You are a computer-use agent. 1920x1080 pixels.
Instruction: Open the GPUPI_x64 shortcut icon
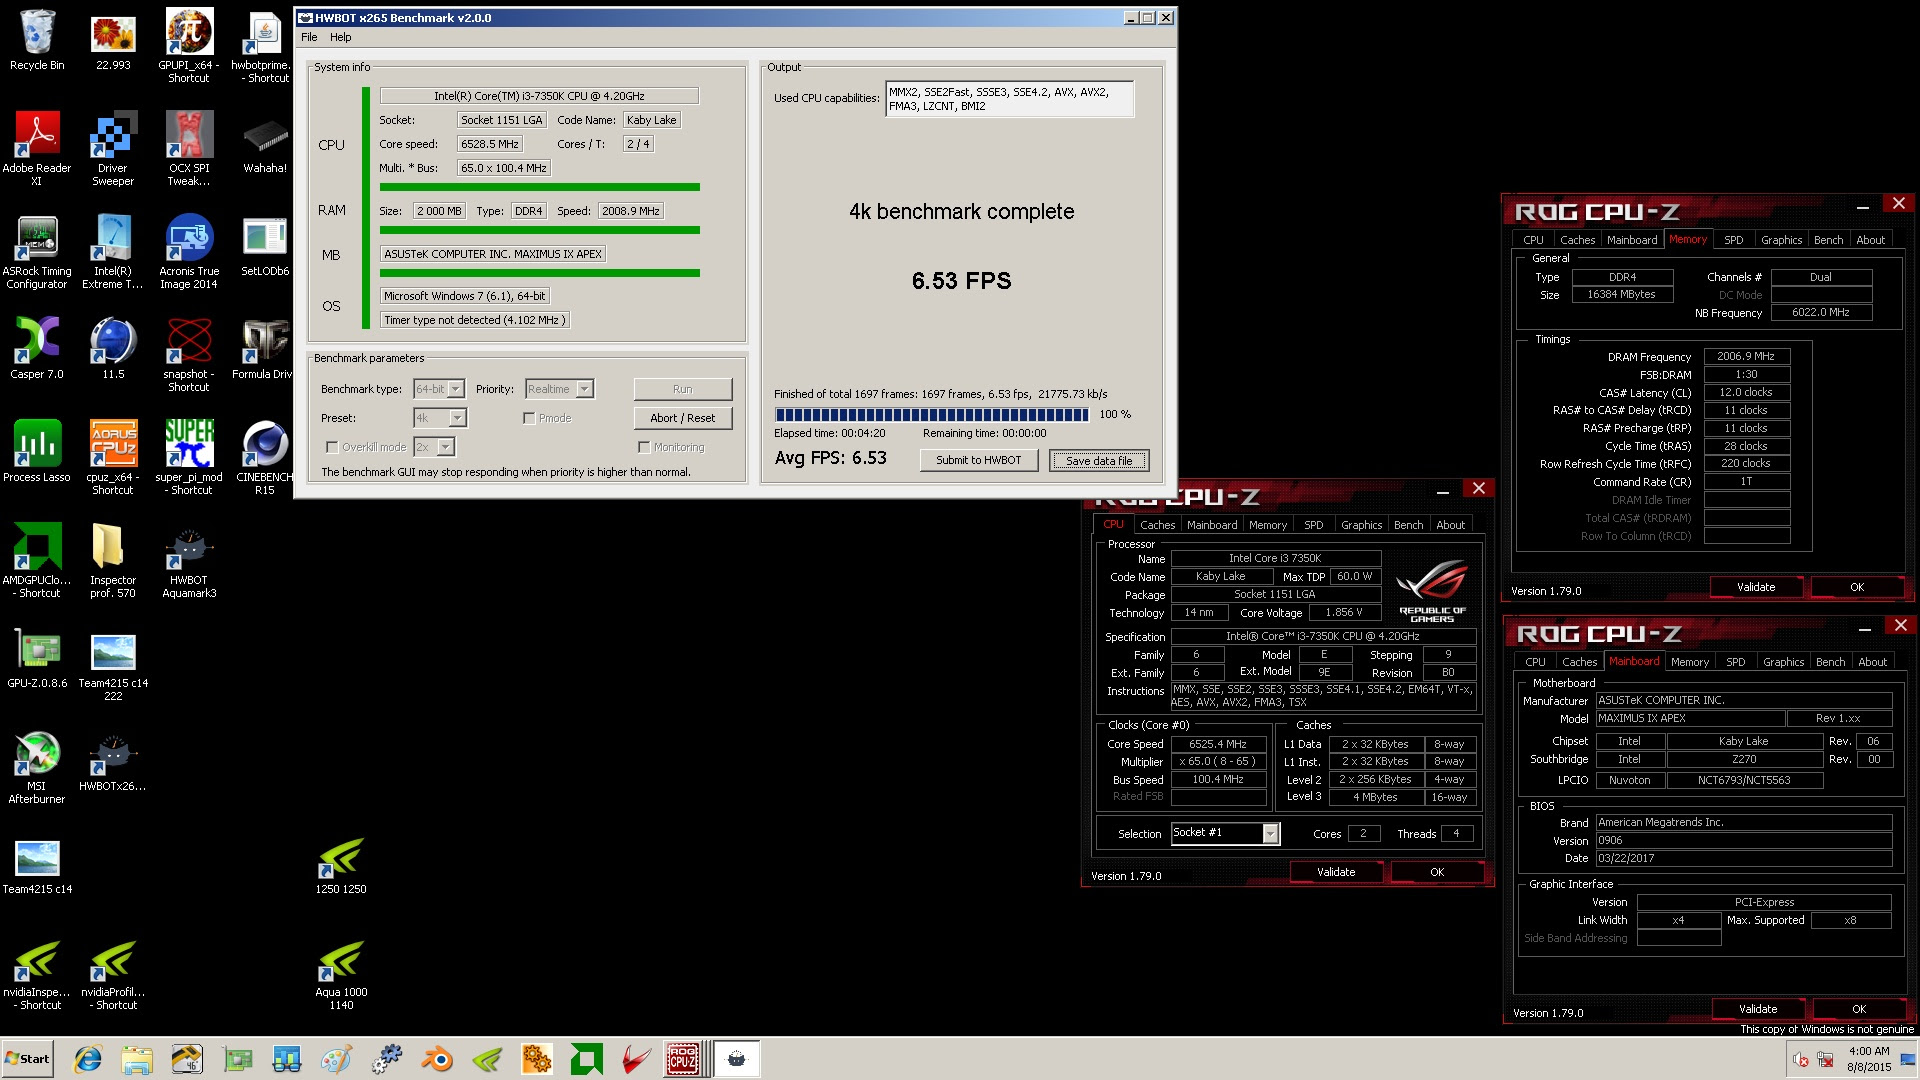click(x=189, y=45)
